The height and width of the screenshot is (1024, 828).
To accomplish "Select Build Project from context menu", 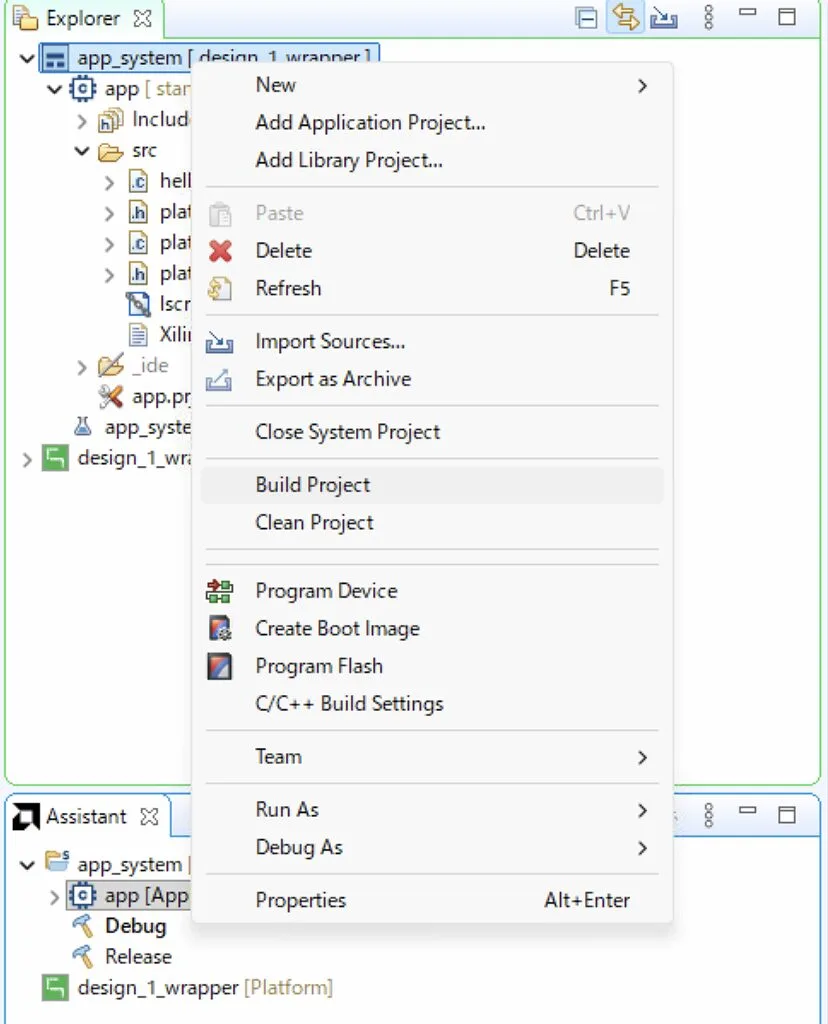I will click(312, 485).
